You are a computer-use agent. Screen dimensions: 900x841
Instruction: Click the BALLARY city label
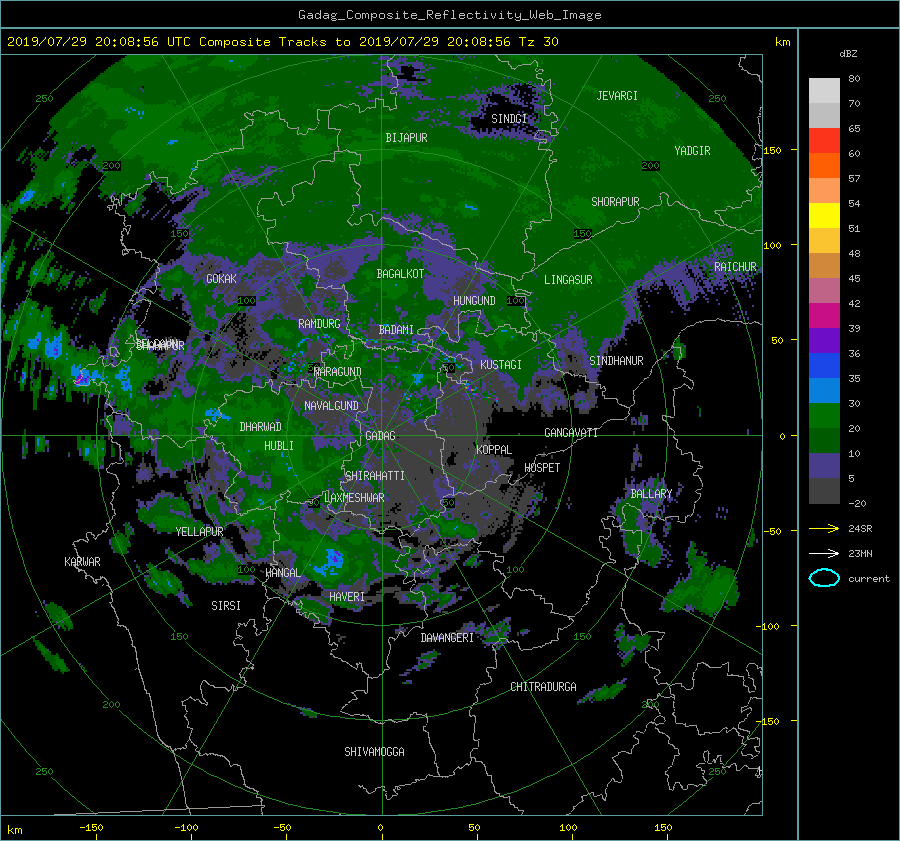pyautogui.click(x=651, y=494)
